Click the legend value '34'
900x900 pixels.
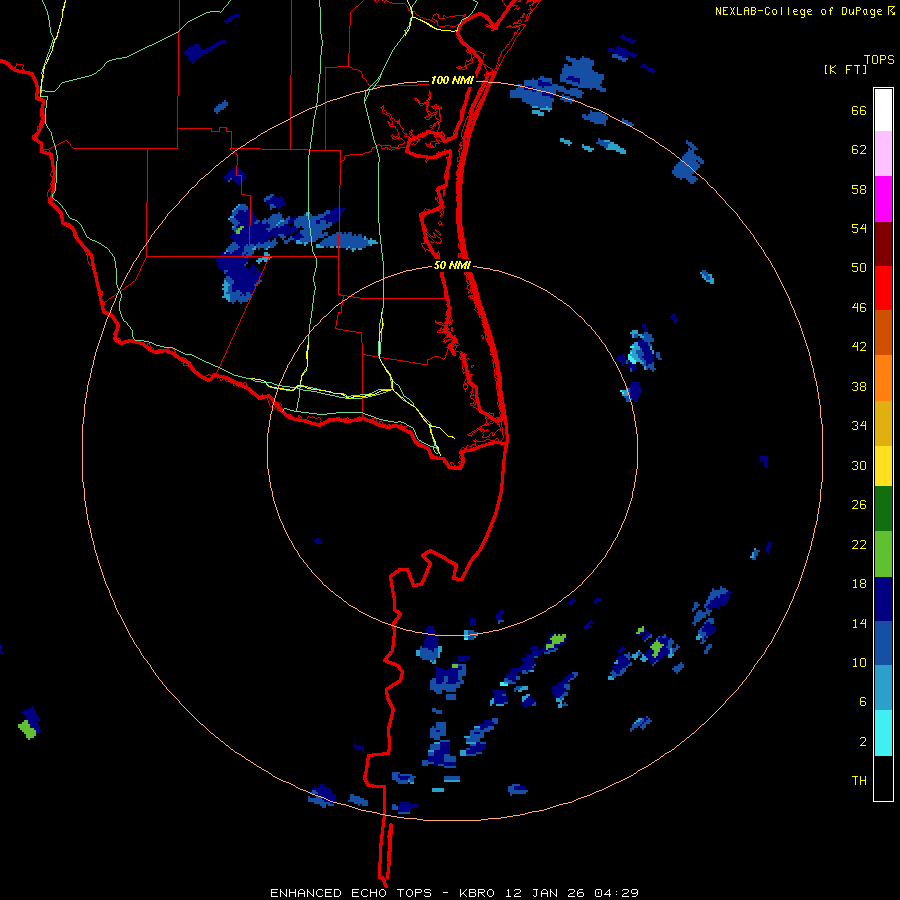(x=859, y=426)
